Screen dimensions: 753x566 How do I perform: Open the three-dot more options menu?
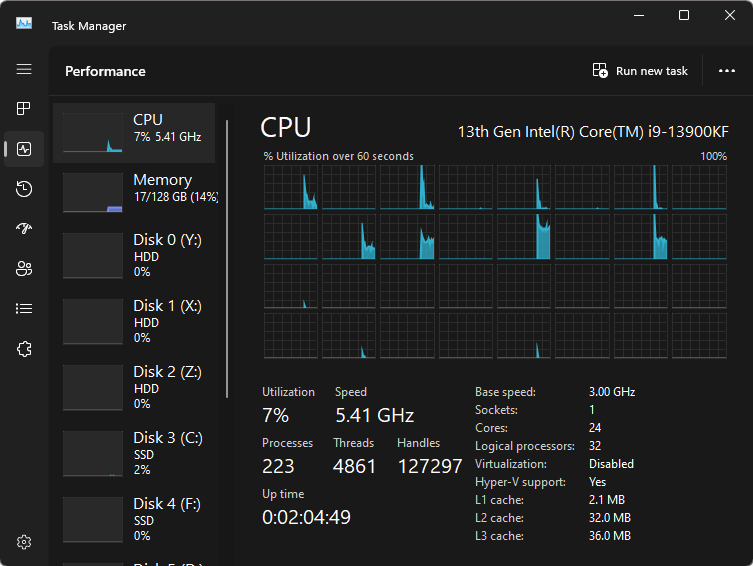(727, 71)
